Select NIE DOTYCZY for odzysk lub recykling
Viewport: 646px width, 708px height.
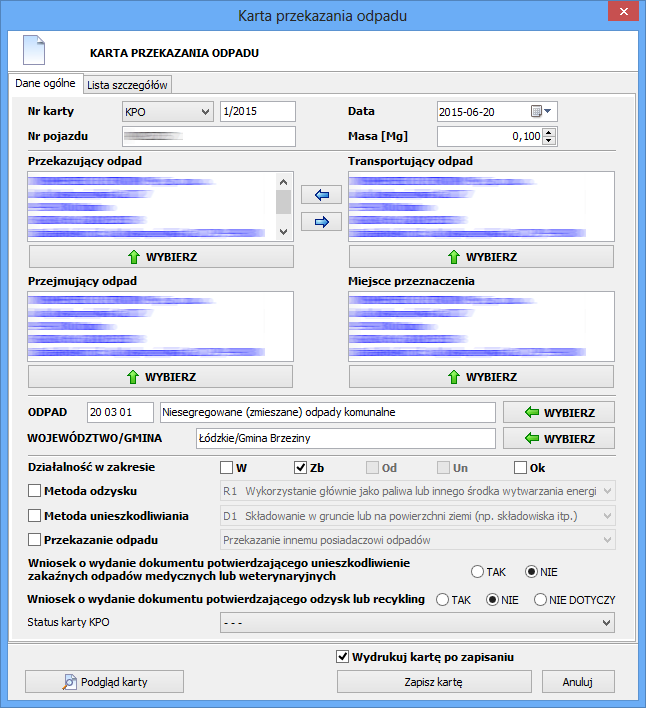click(541, 599)
